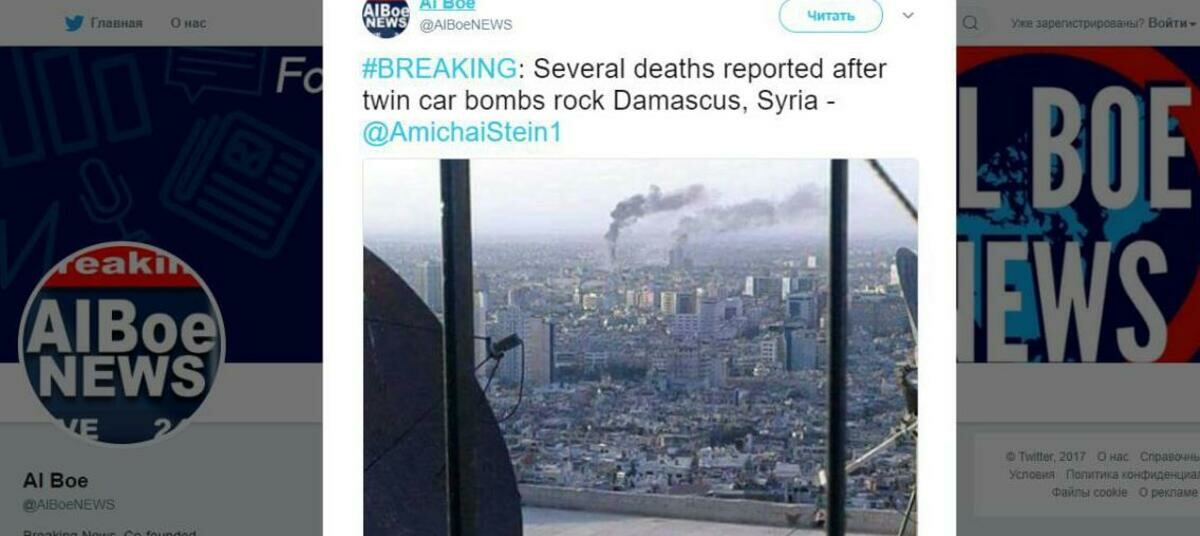
Task: Expand the tweet options chevron
Action: (x=908, y=16)
